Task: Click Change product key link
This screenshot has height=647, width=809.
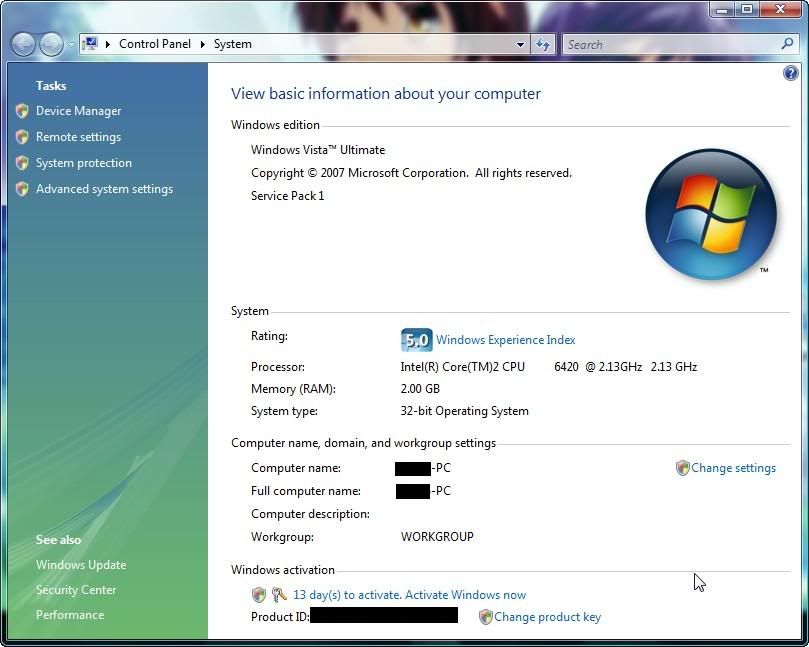Action: [x=547, y=617]
